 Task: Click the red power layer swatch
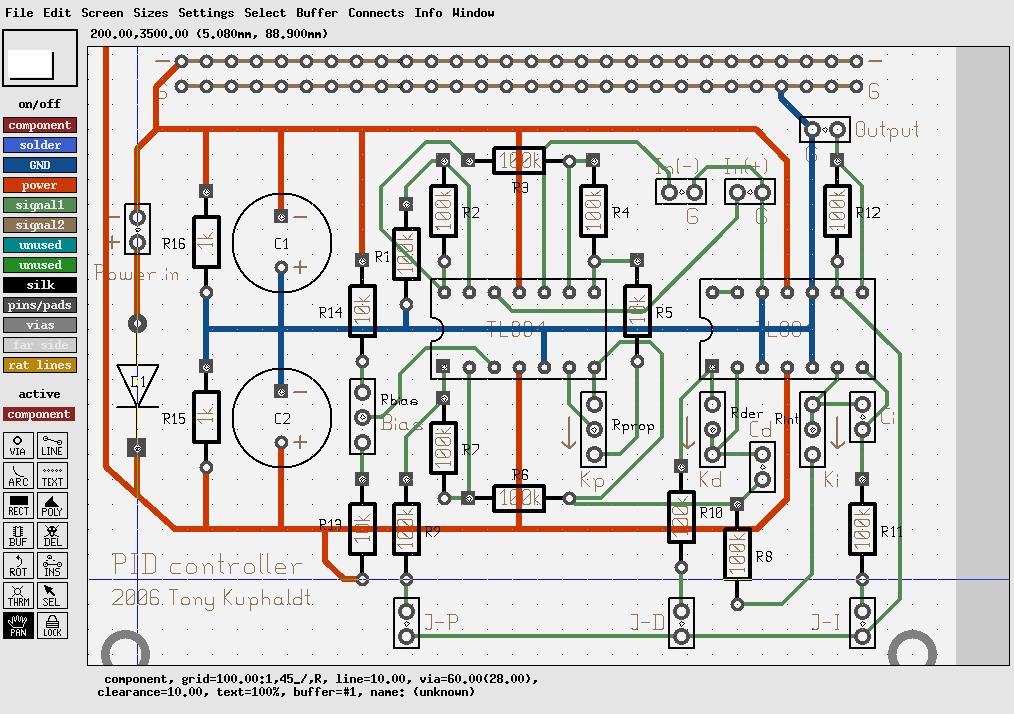(x=39, y=185)
